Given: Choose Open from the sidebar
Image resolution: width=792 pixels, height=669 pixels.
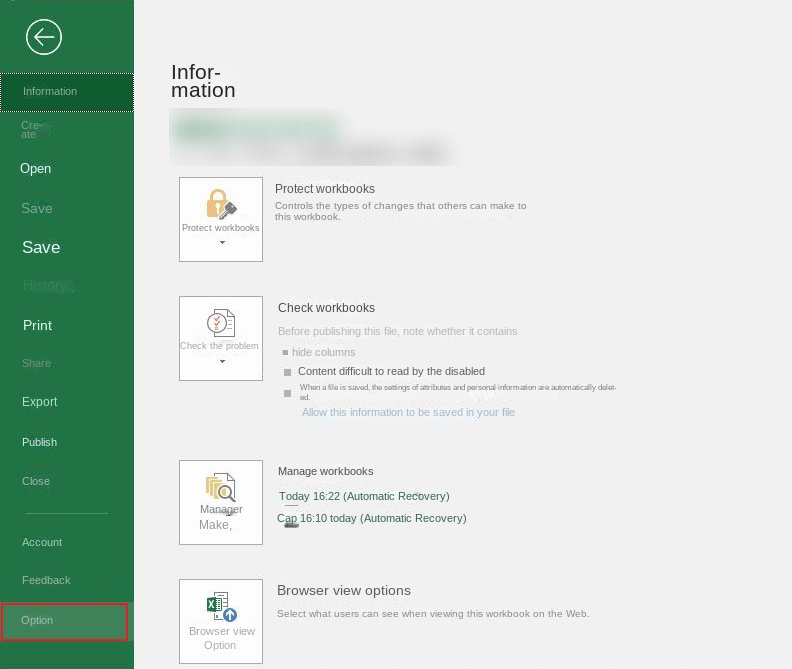Looking at the screenshot, I should (x=36, y=169).
